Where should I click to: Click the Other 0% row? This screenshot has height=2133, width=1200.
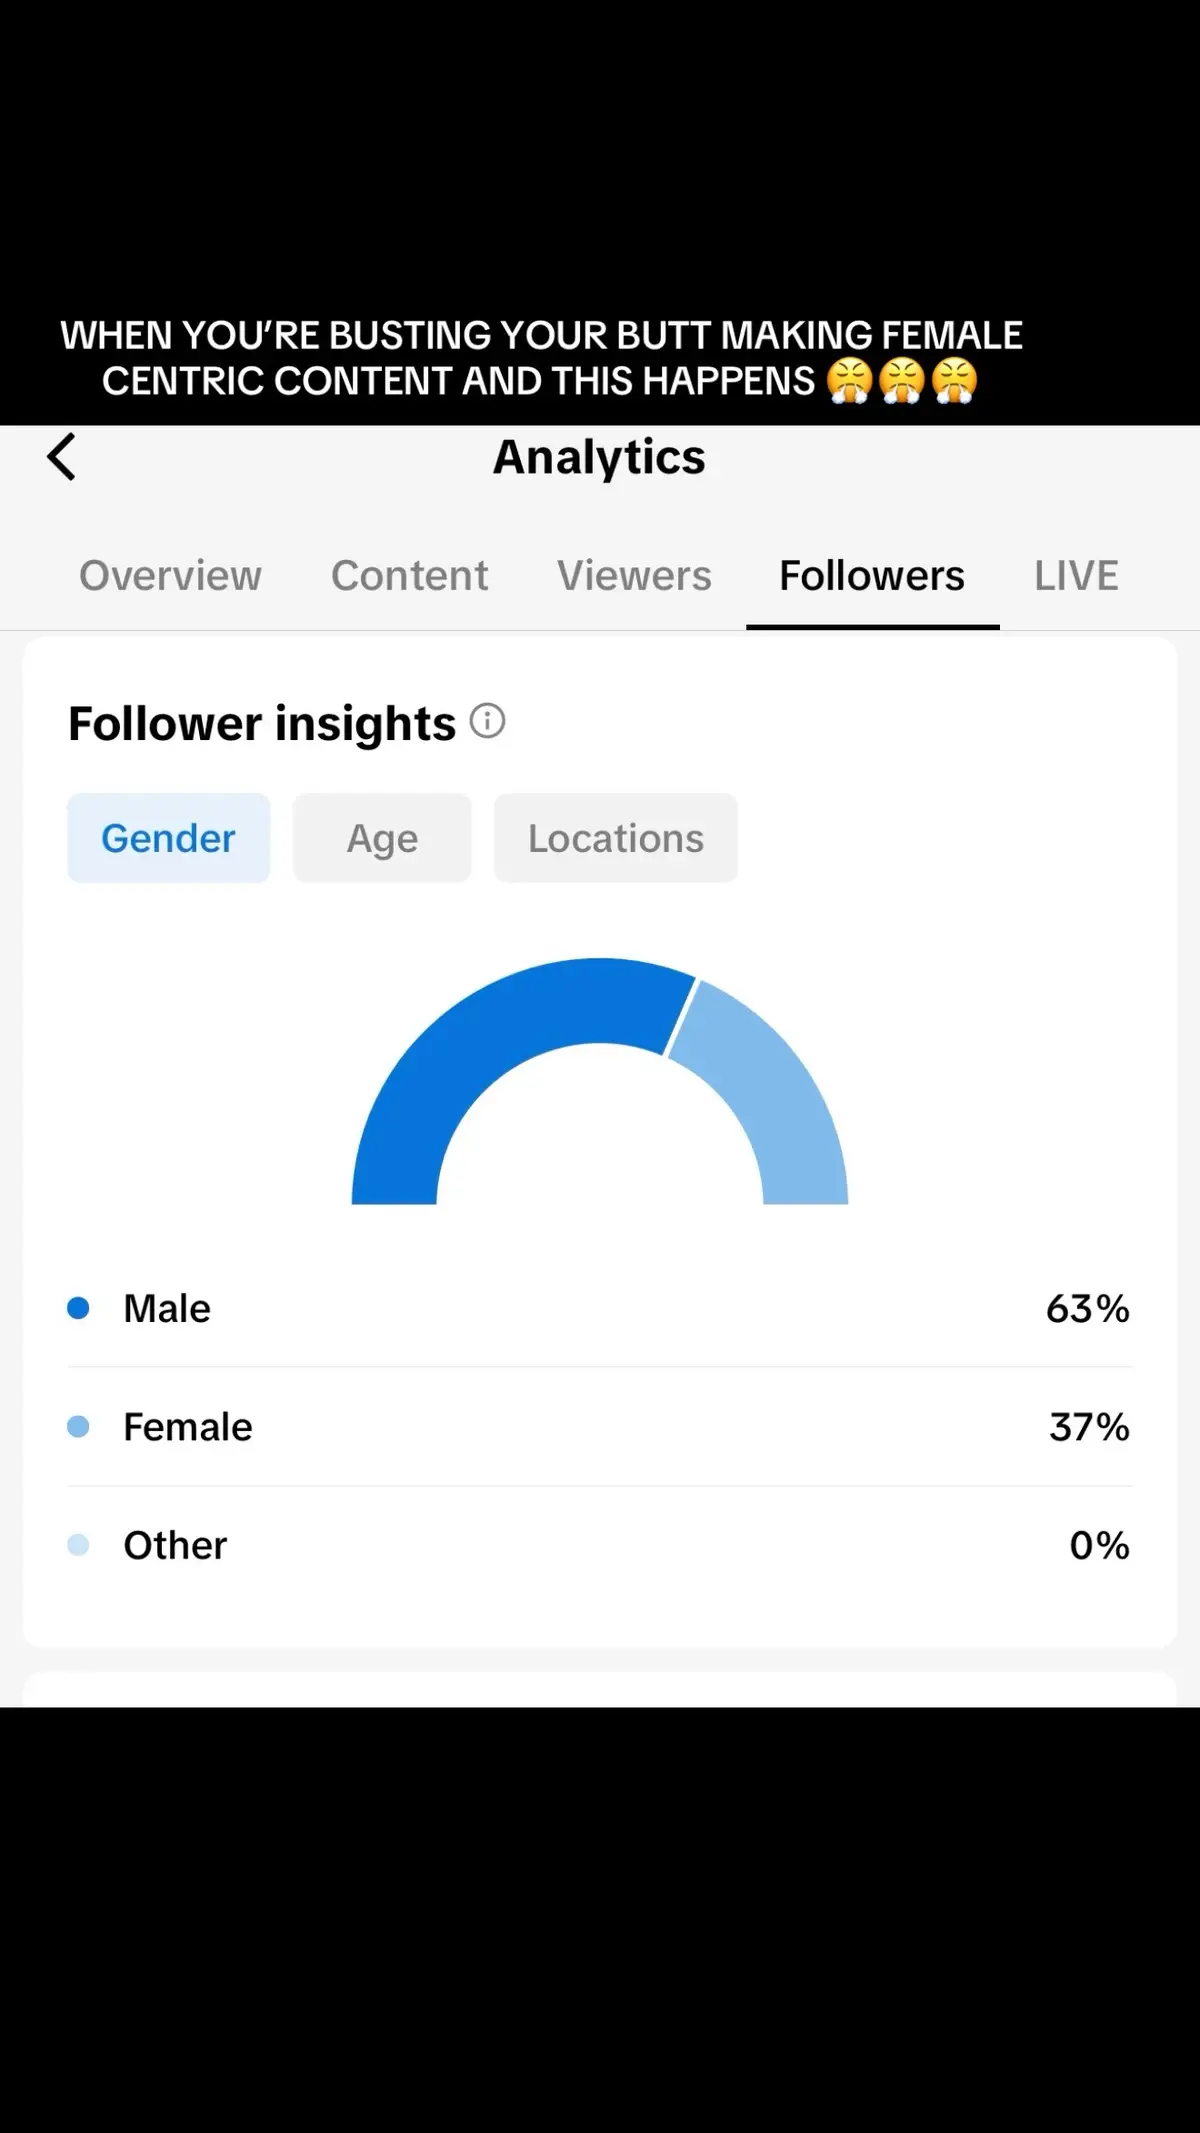[x=600, y=1544]
